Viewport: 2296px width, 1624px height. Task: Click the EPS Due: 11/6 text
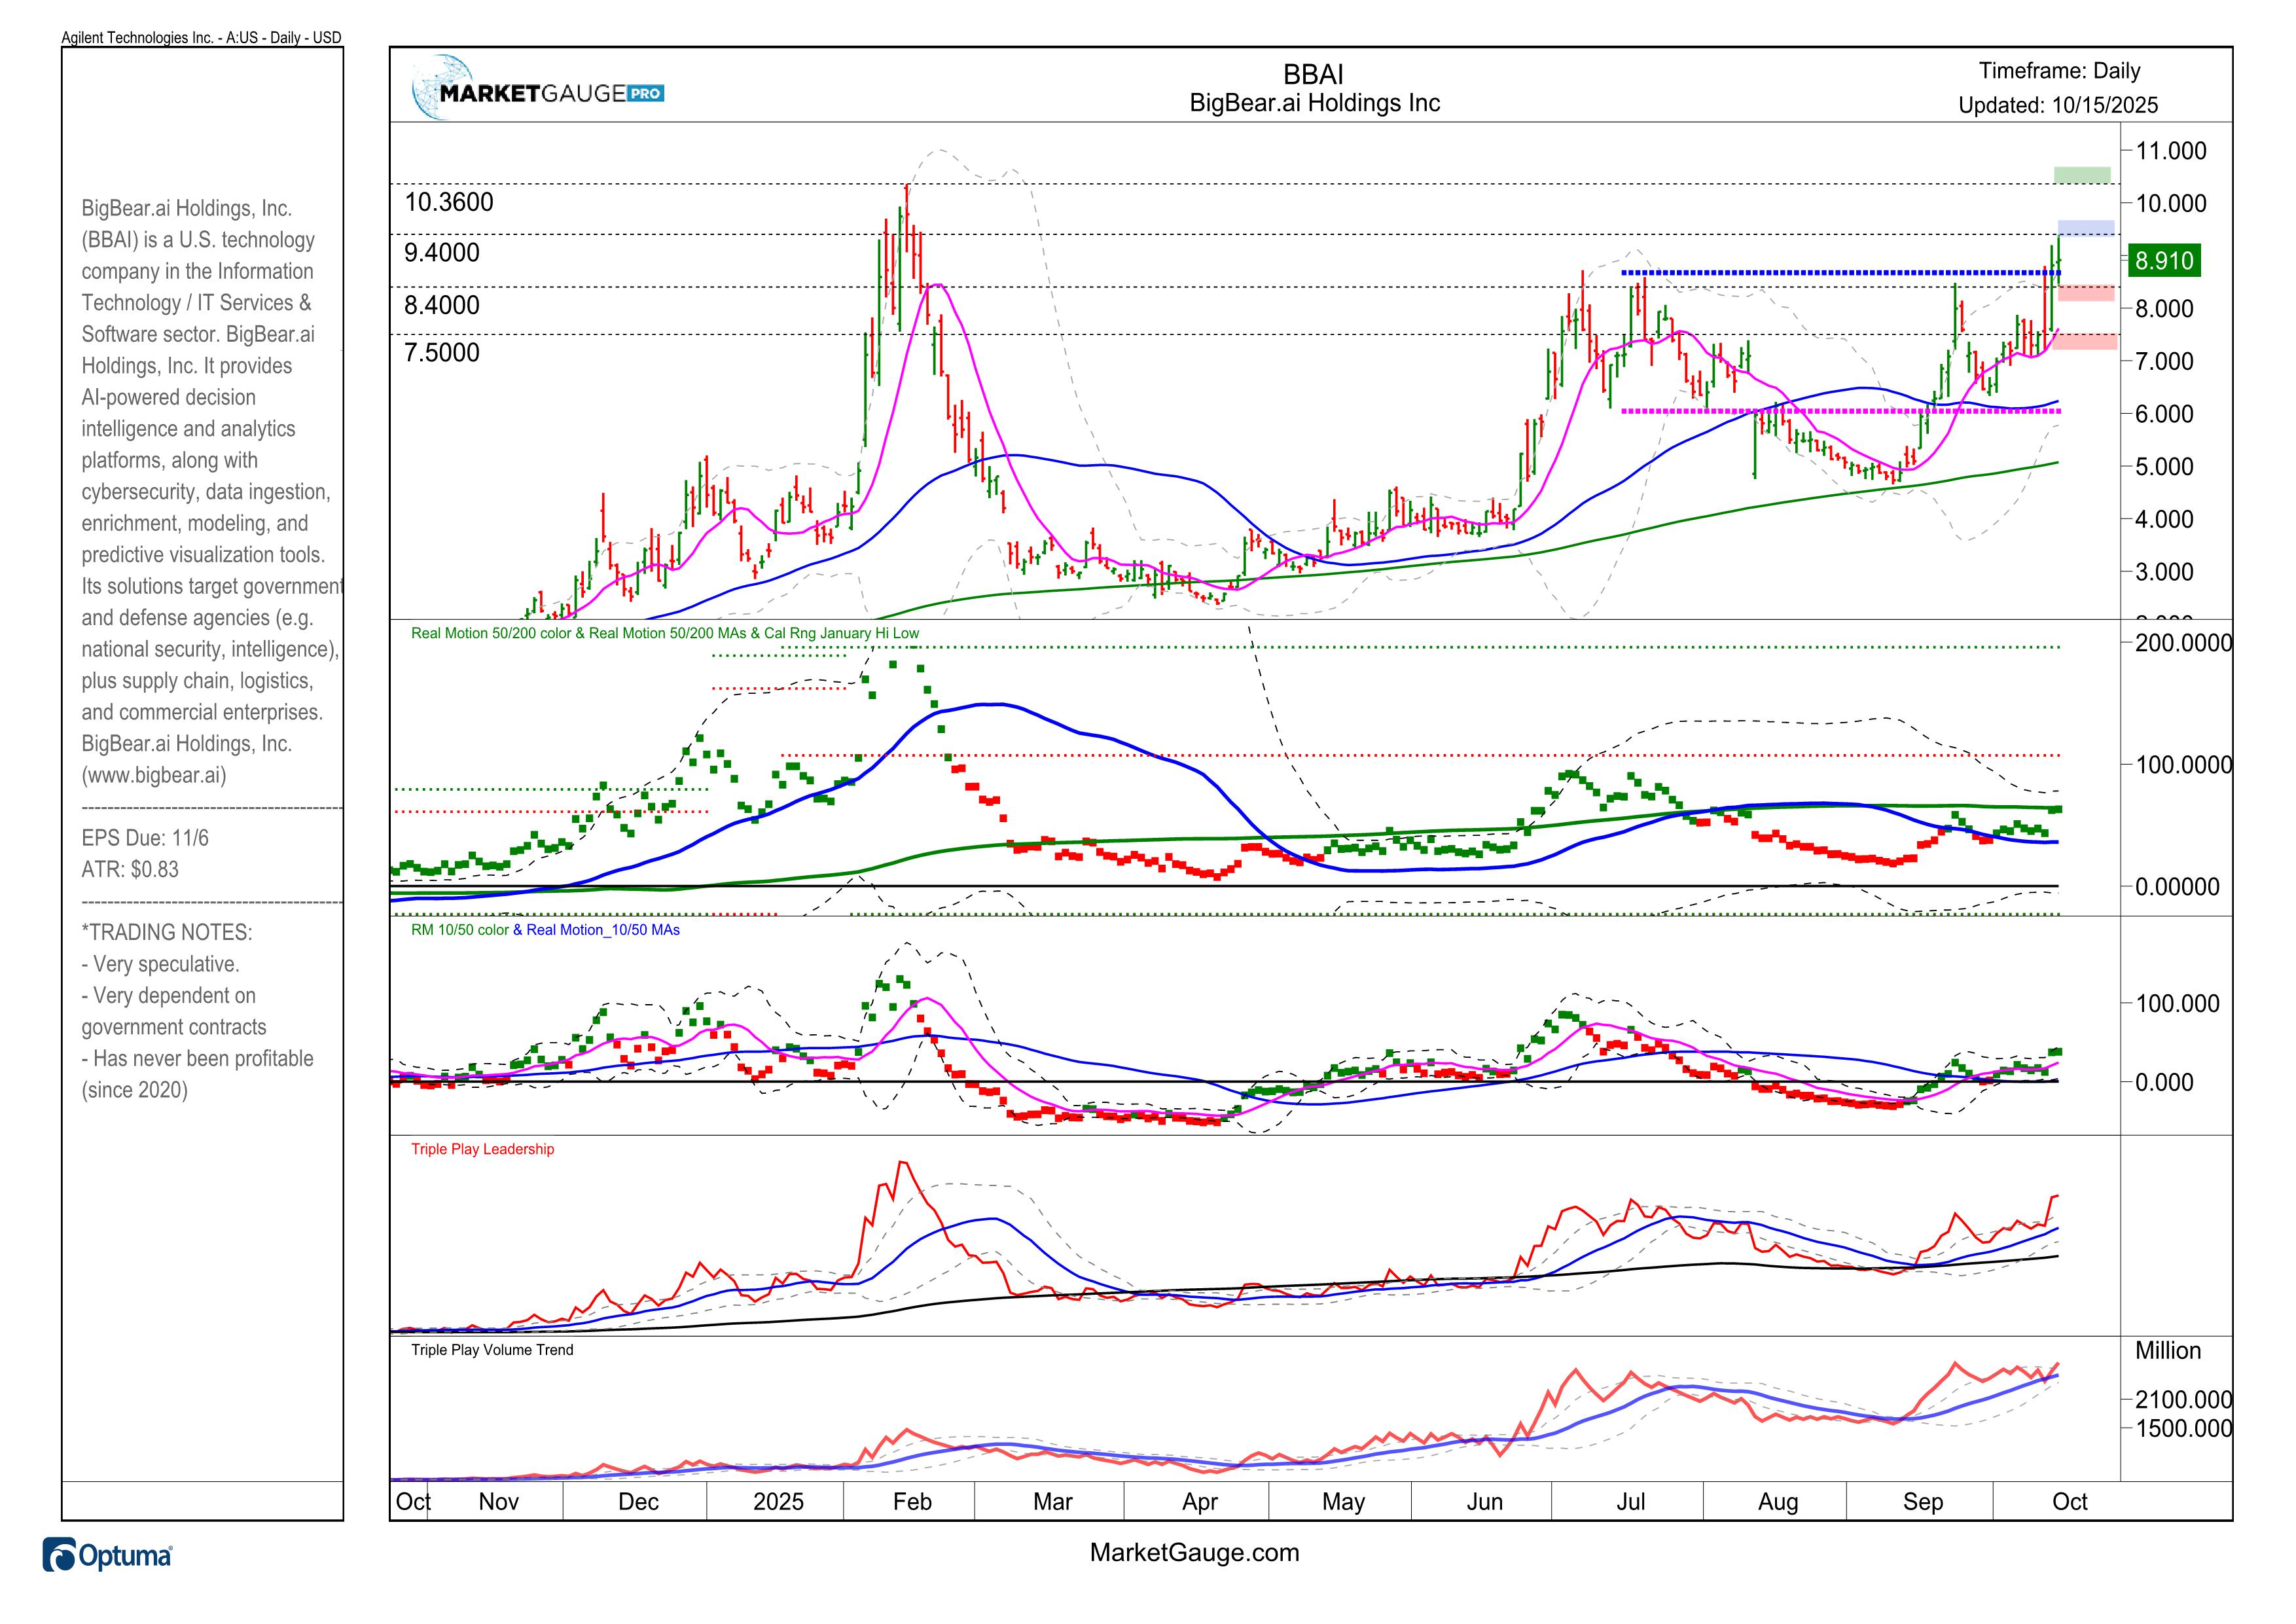pos(145,838)
